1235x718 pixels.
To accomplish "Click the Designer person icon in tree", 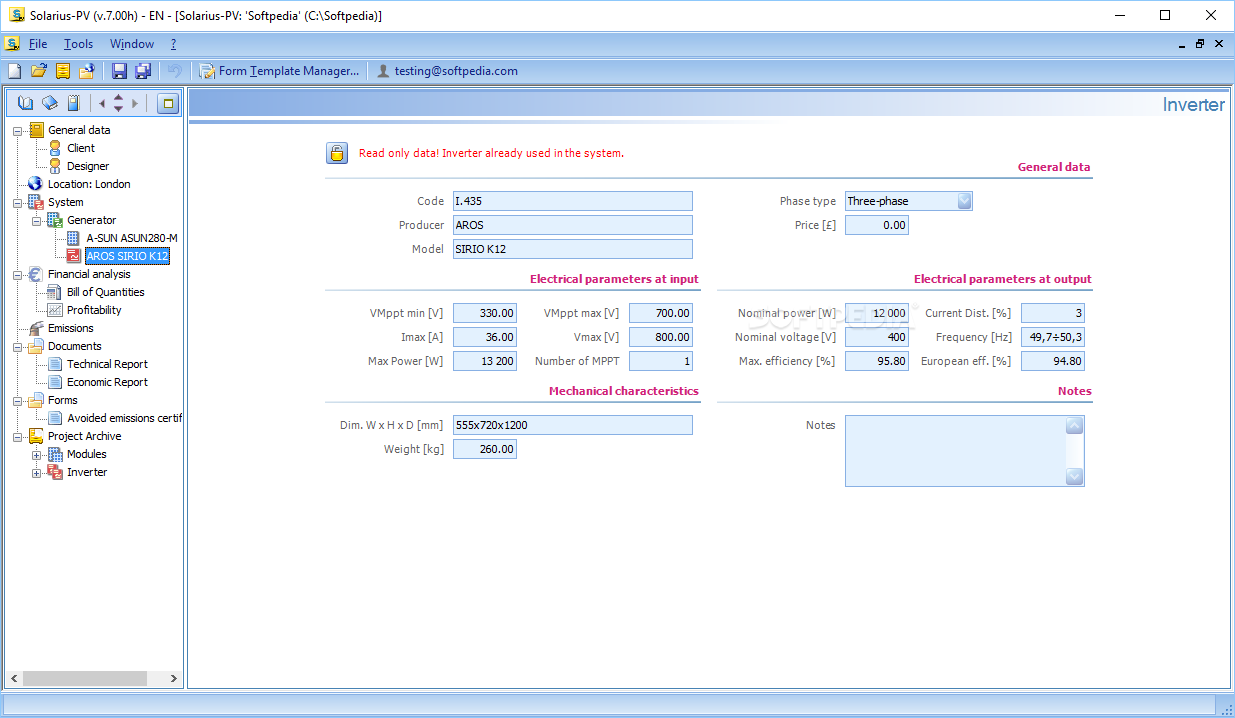I will (55, 166).
